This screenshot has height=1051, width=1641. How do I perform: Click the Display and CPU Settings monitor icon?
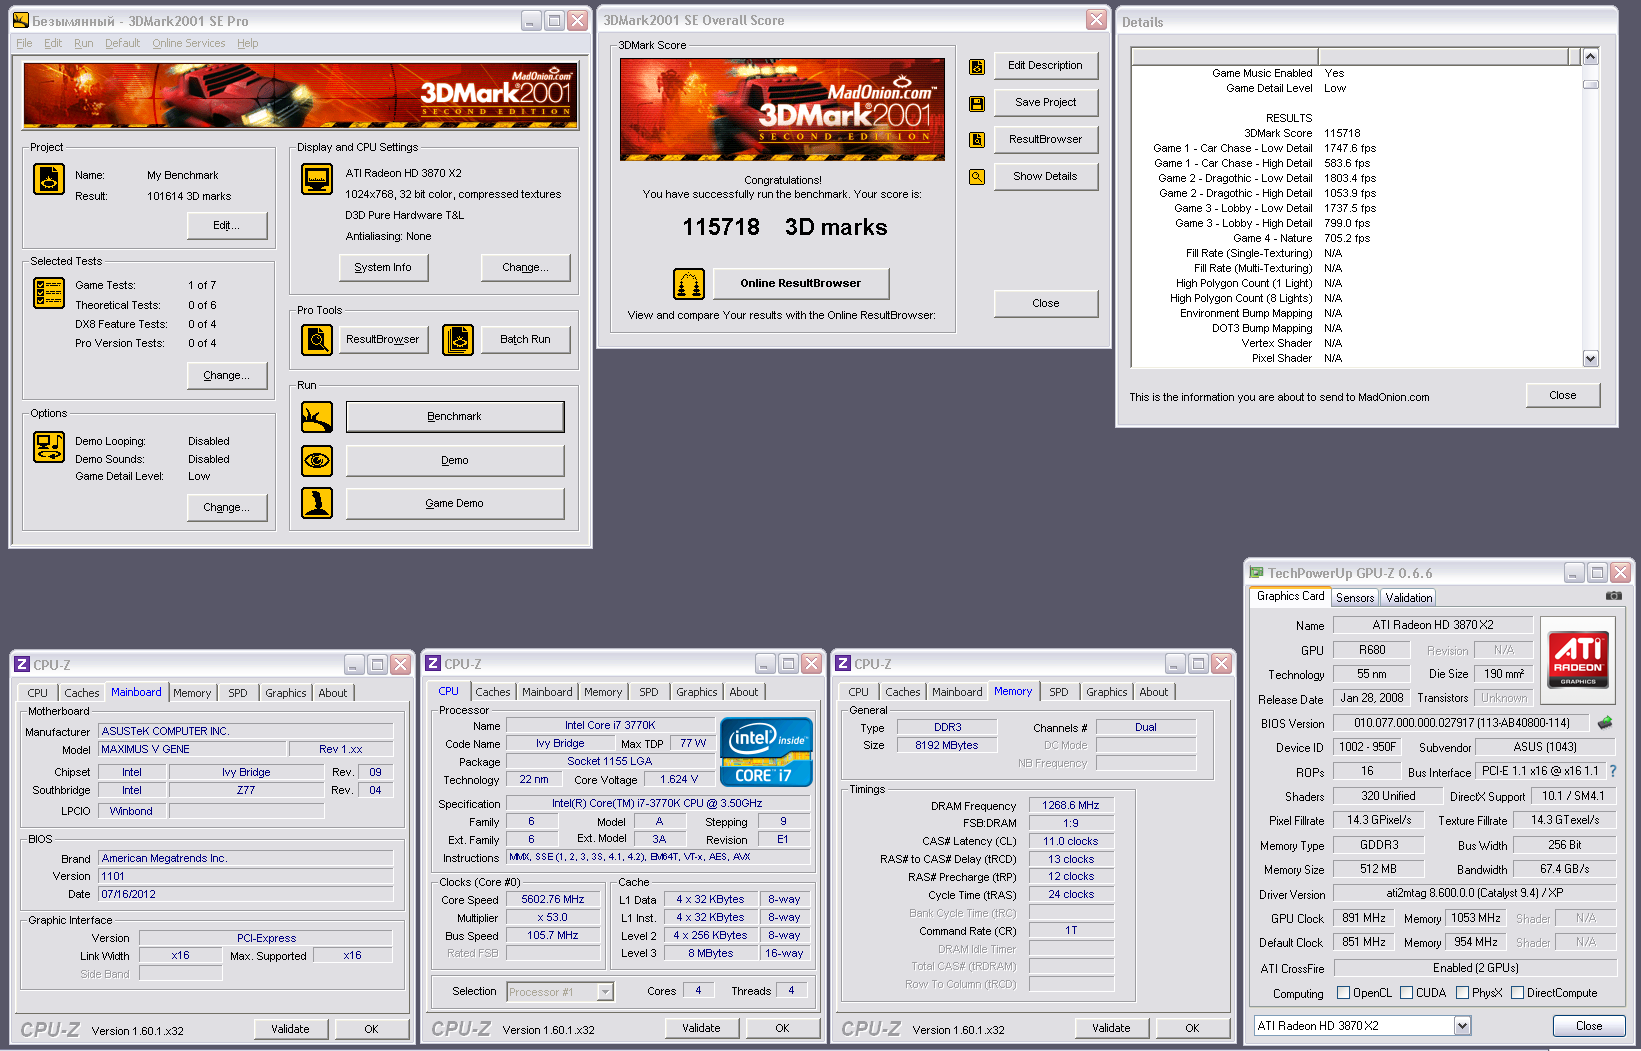pyautogui.click(x=317, y=179)
